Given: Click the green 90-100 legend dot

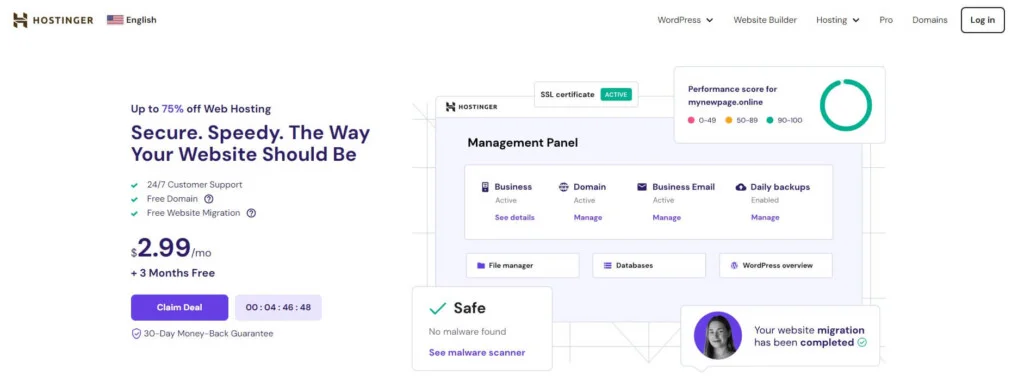Looking at the screenshot, I should pyautogui.click(x=770, y=121).
